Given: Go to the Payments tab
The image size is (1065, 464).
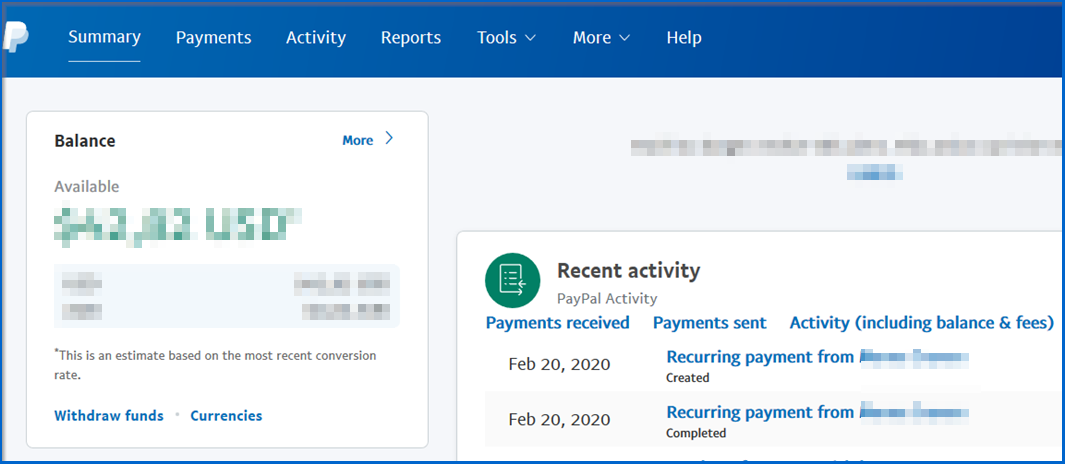Looking at the screenshot, I should point(213,37).
